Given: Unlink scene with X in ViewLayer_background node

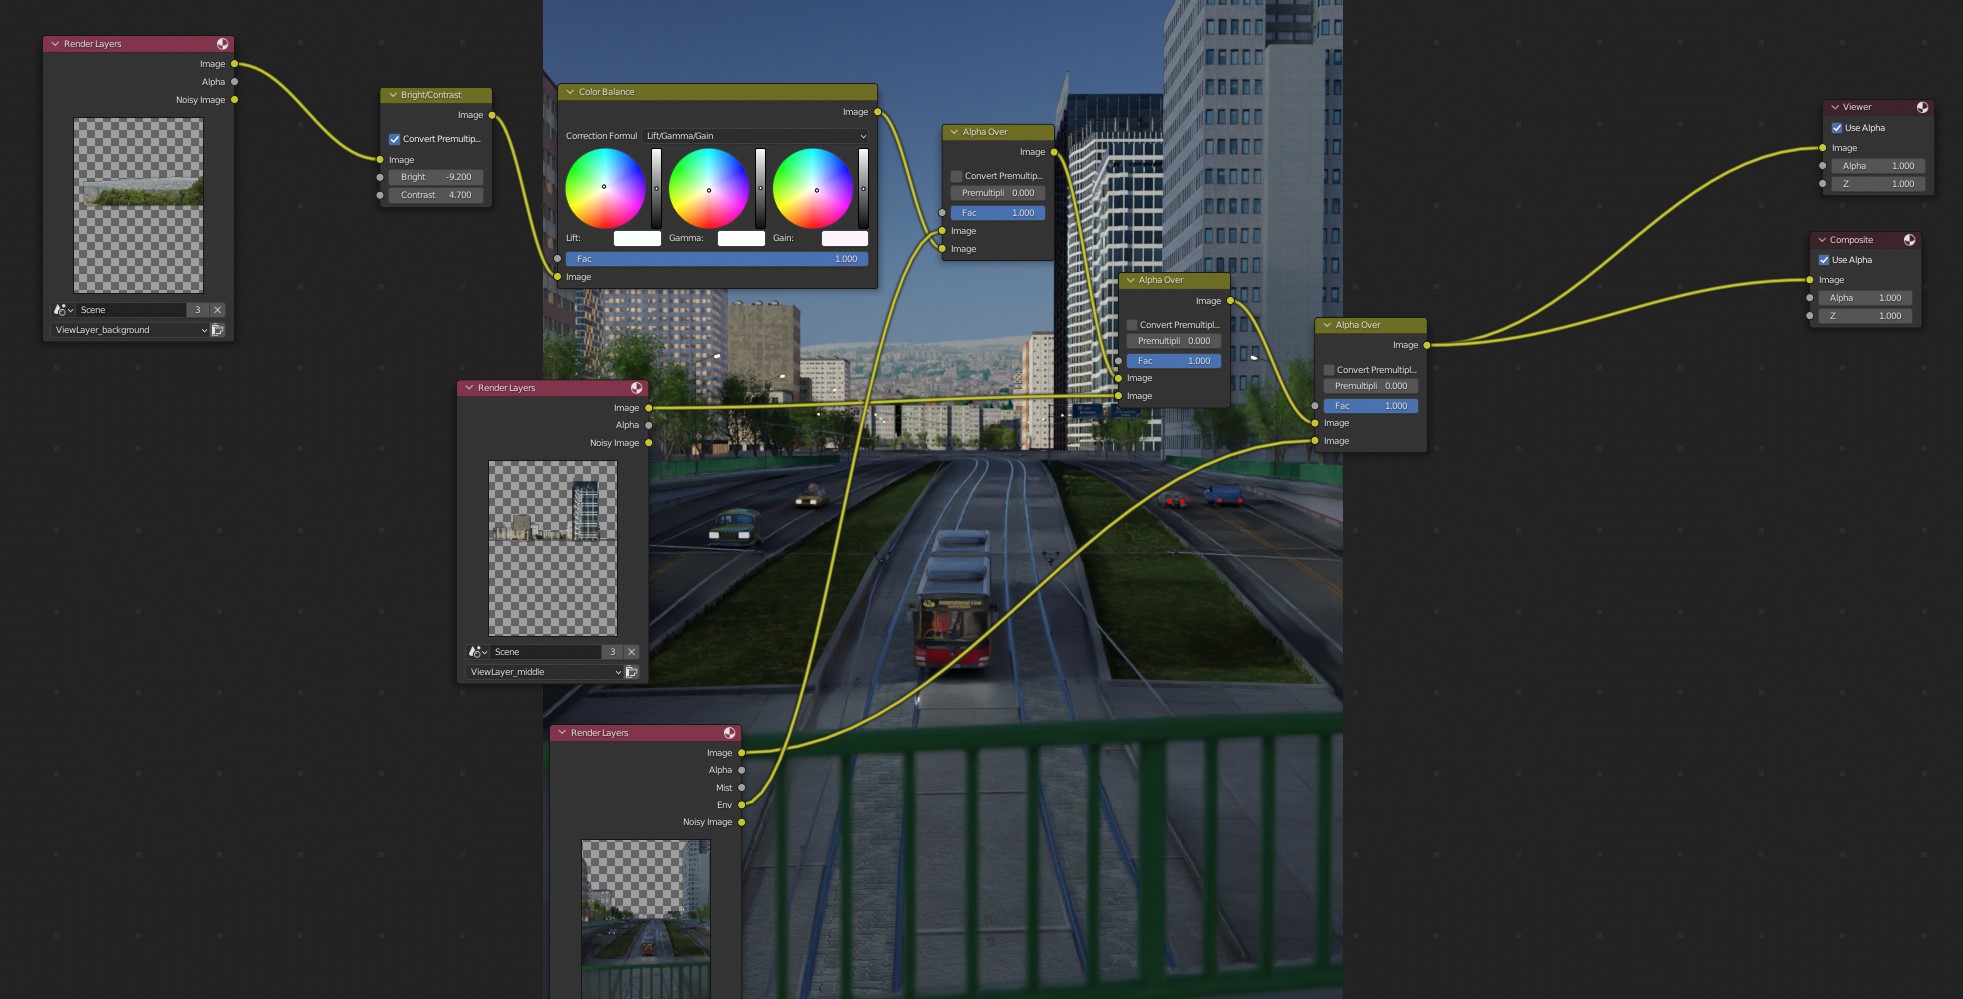Looking at the screenshot, I should click(218, 310).
